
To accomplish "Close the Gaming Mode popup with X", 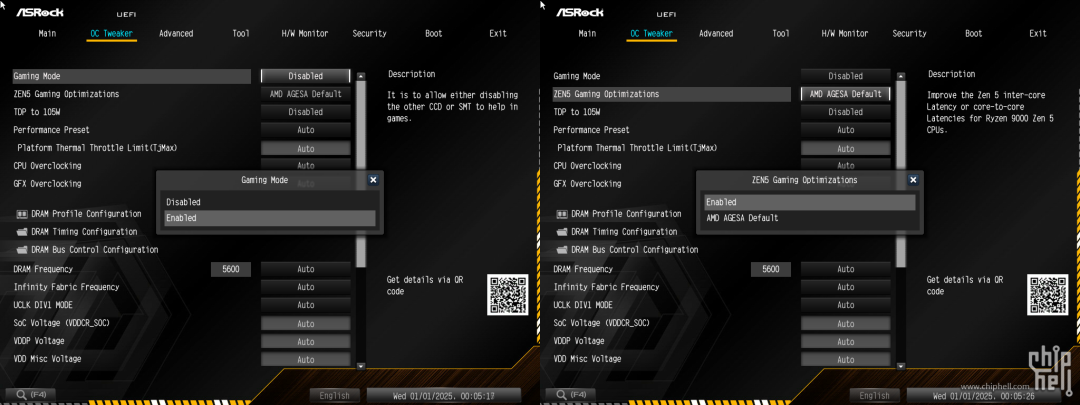I will click(373, 180).
